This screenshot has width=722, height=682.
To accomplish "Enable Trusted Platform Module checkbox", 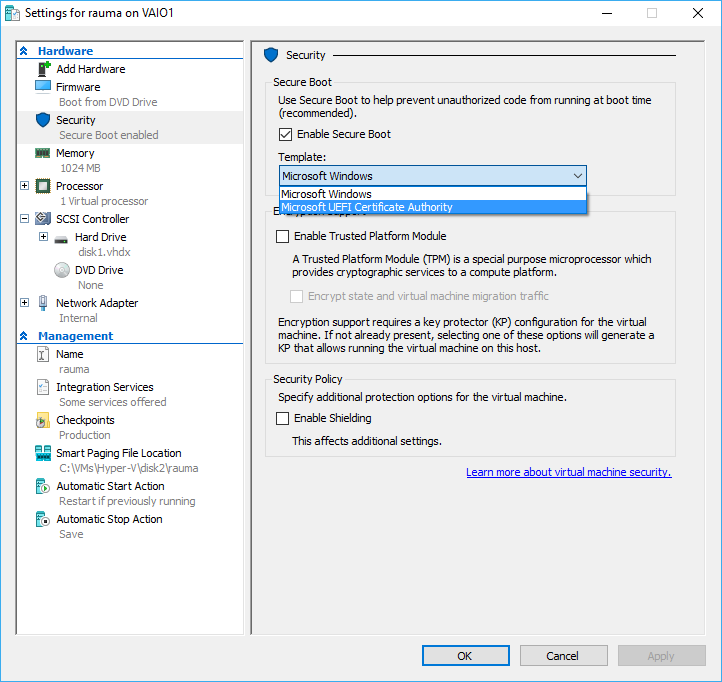I will tap(283, 237).
